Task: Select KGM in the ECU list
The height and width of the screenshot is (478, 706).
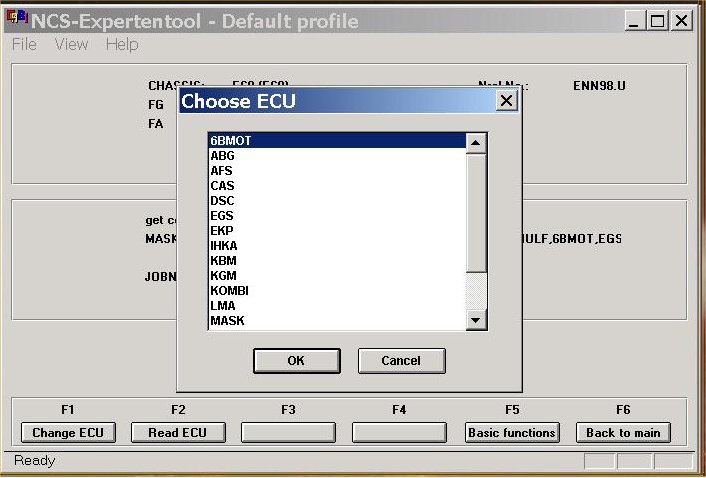Action: pos(337,275)
